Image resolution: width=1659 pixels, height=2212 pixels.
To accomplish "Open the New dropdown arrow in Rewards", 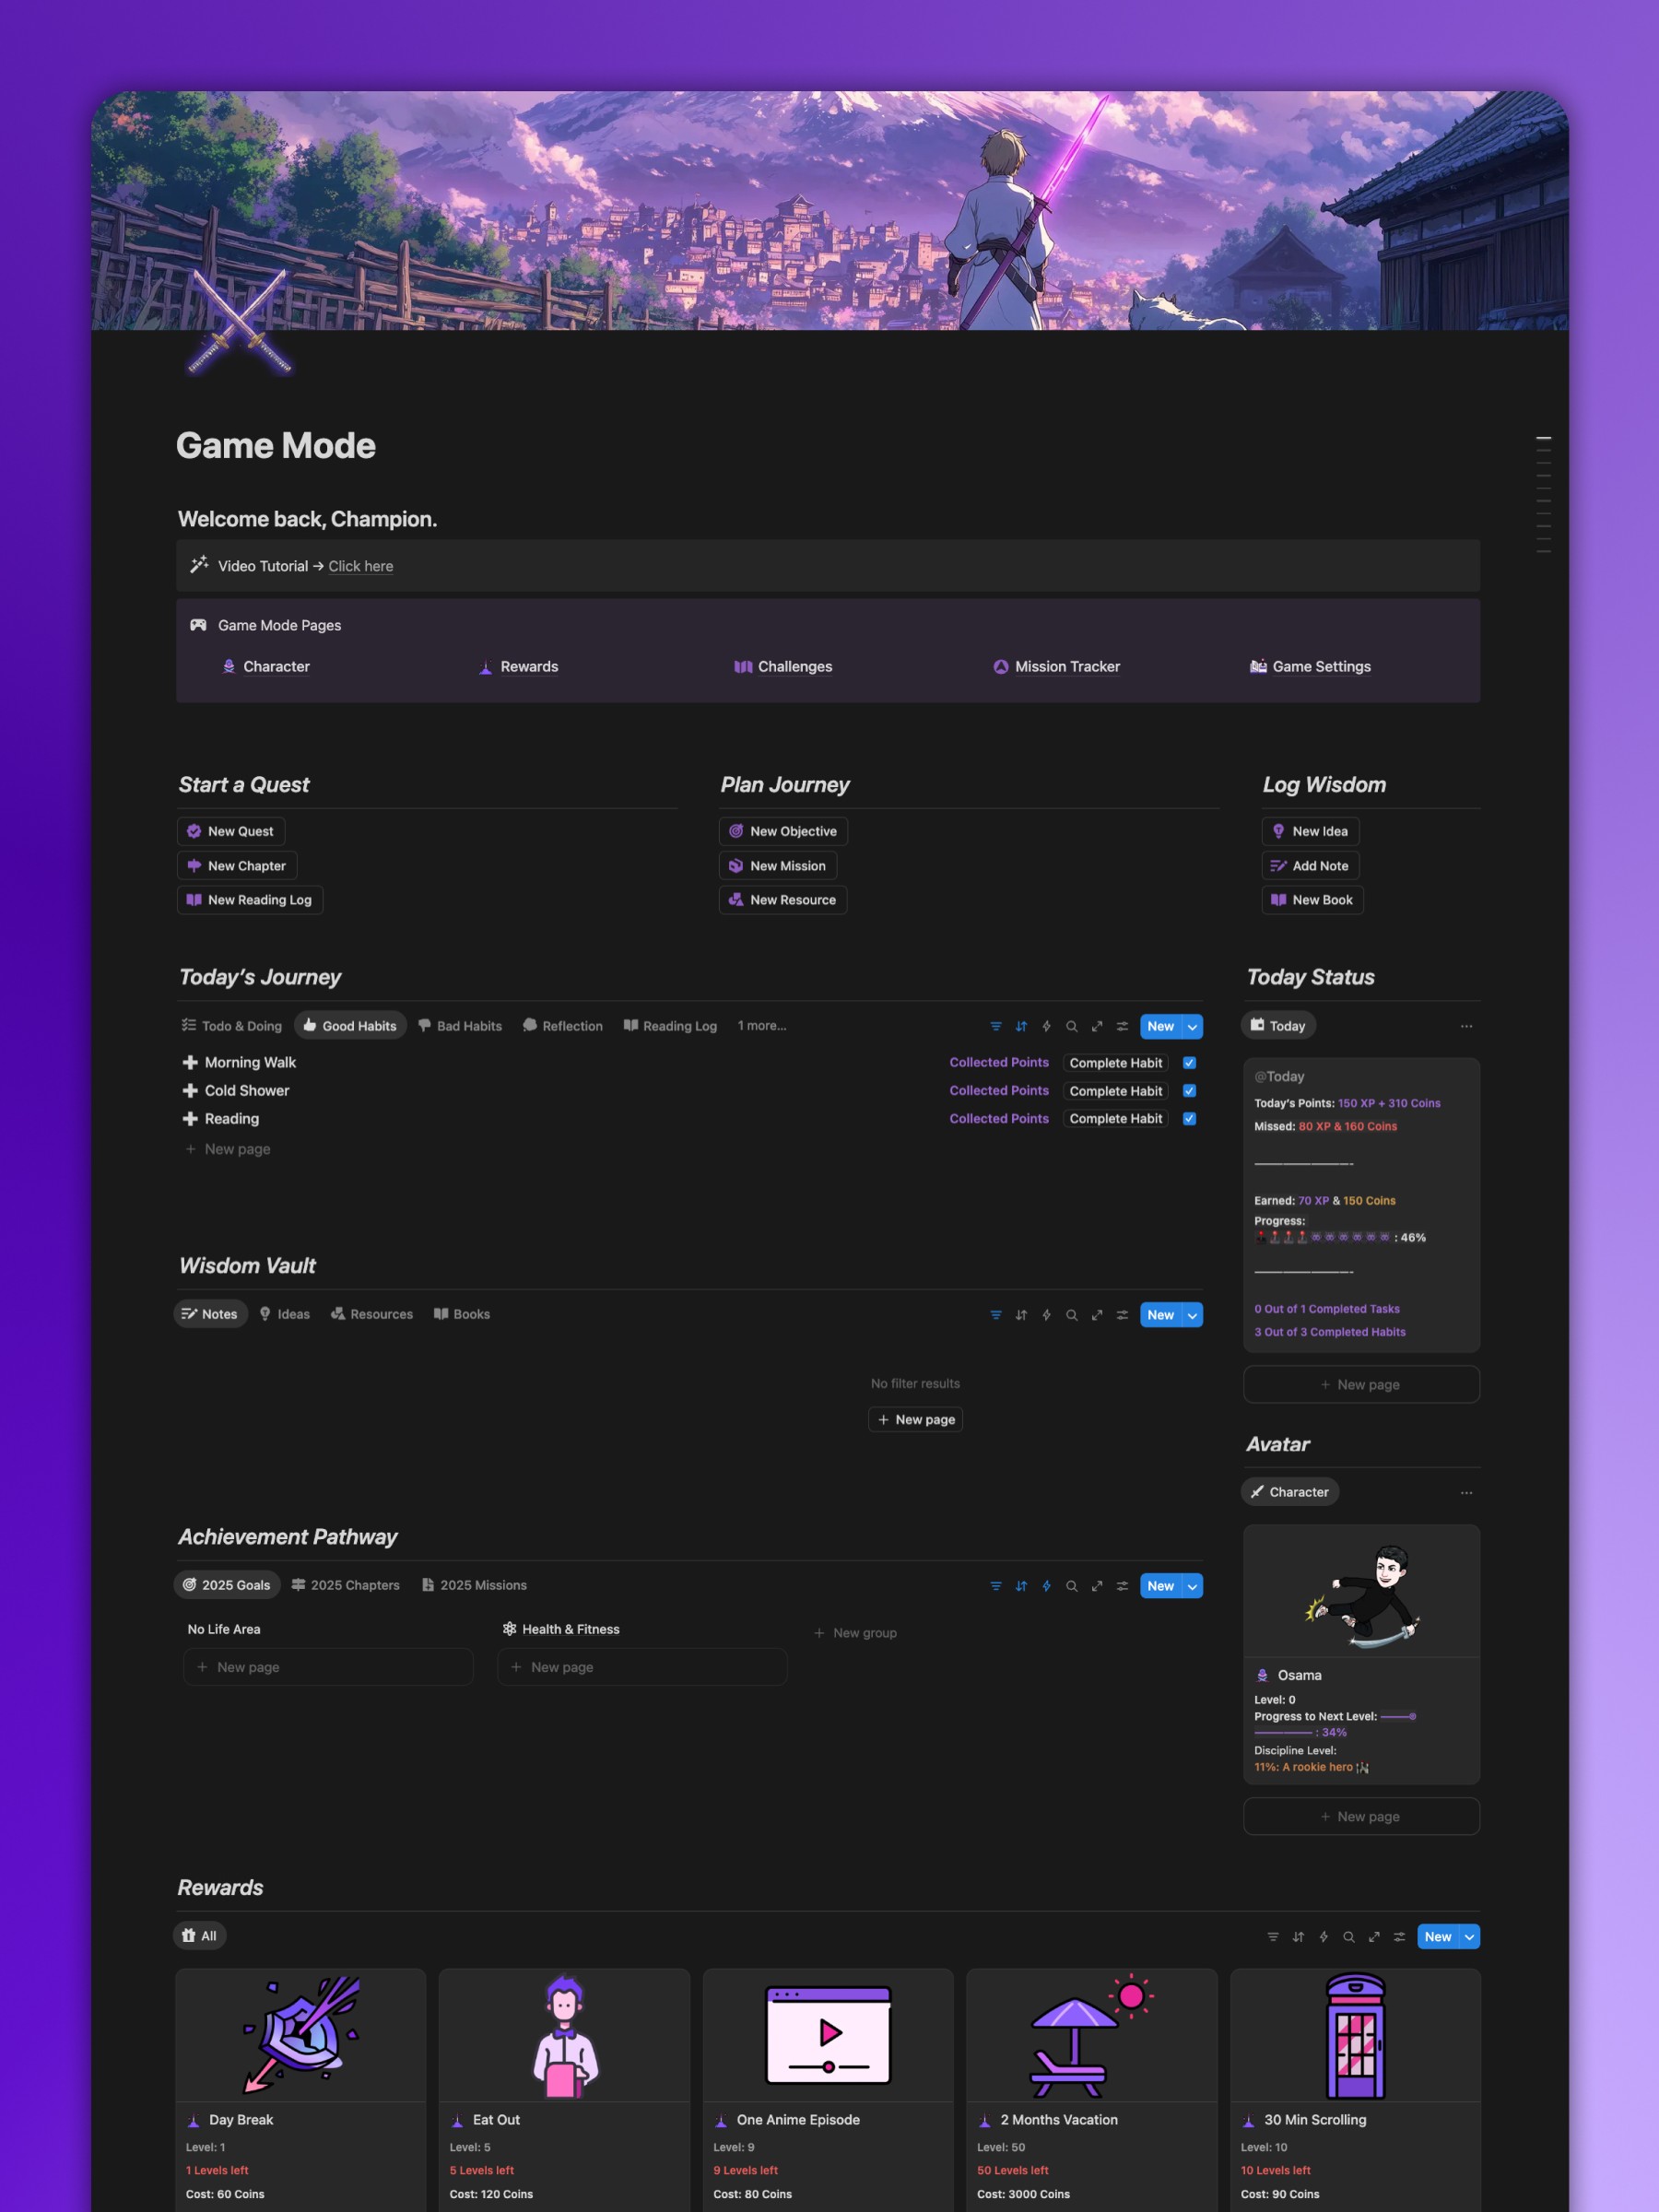I will click(1469, 1937).
